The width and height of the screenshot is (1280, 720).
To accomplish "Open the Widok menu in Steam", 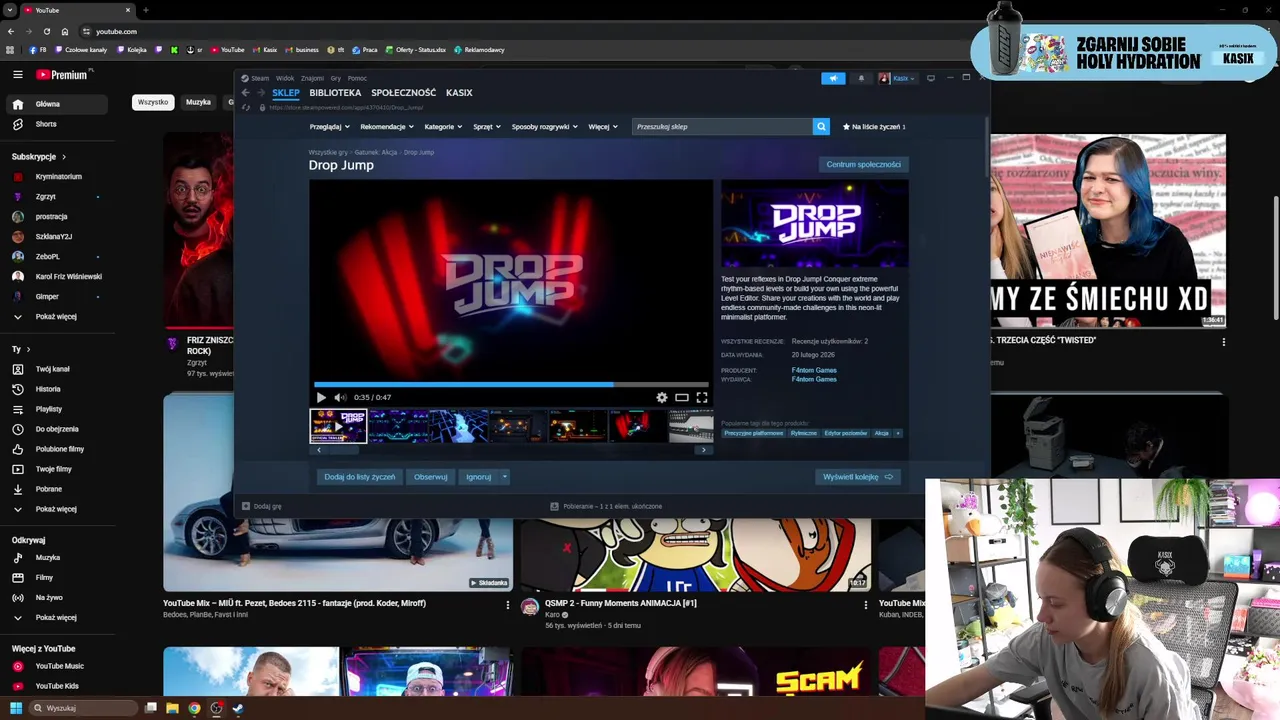I will (x=285, y=78).
